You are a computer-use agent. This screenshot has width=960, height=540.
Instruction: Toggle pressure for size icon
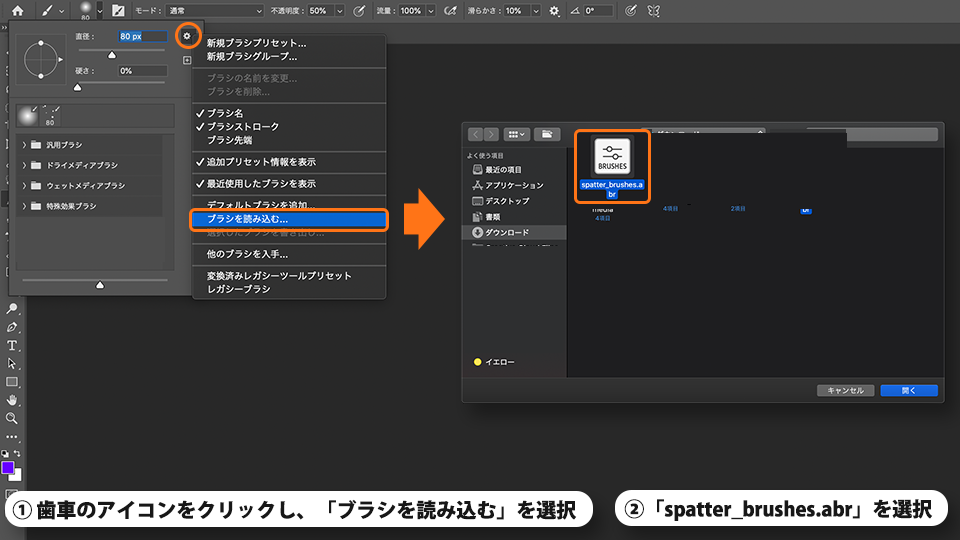click(631, 10)
